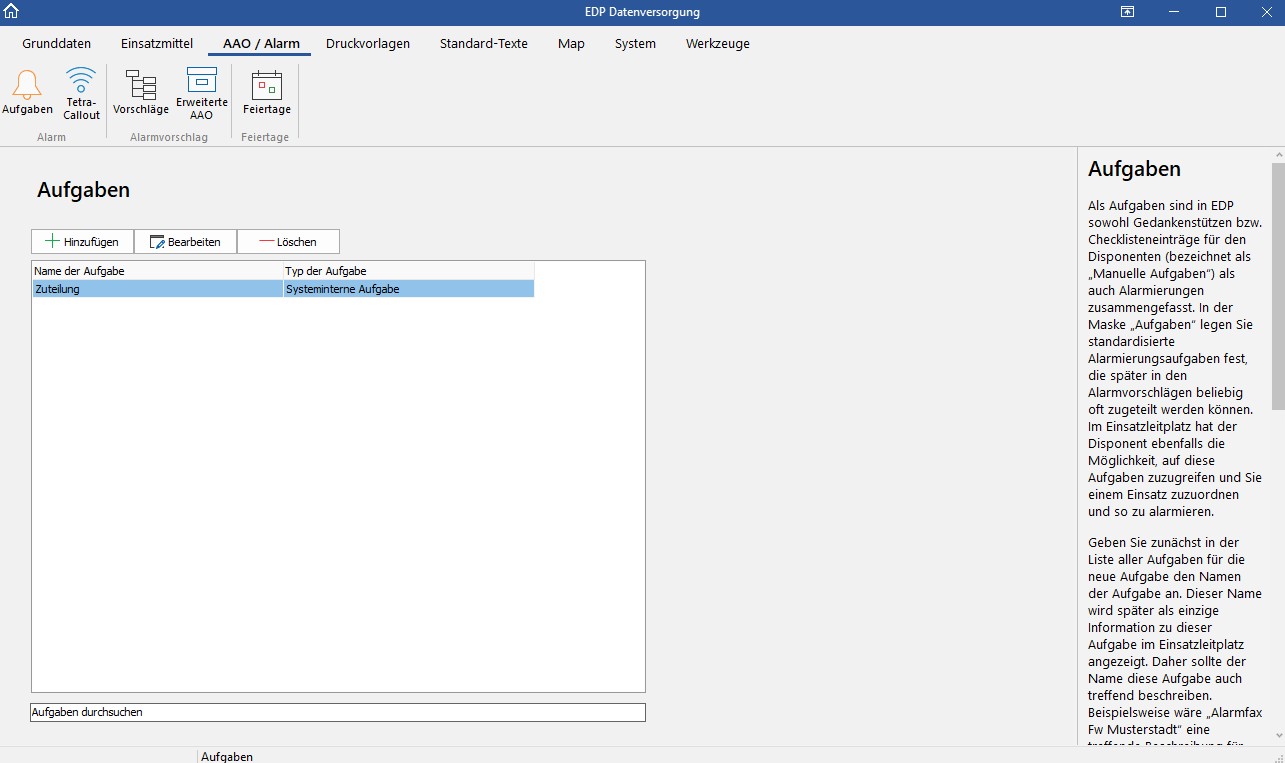Open the Vorschläge alarm proposals
The image size is (1285, 763).
[x=141, y=93]
